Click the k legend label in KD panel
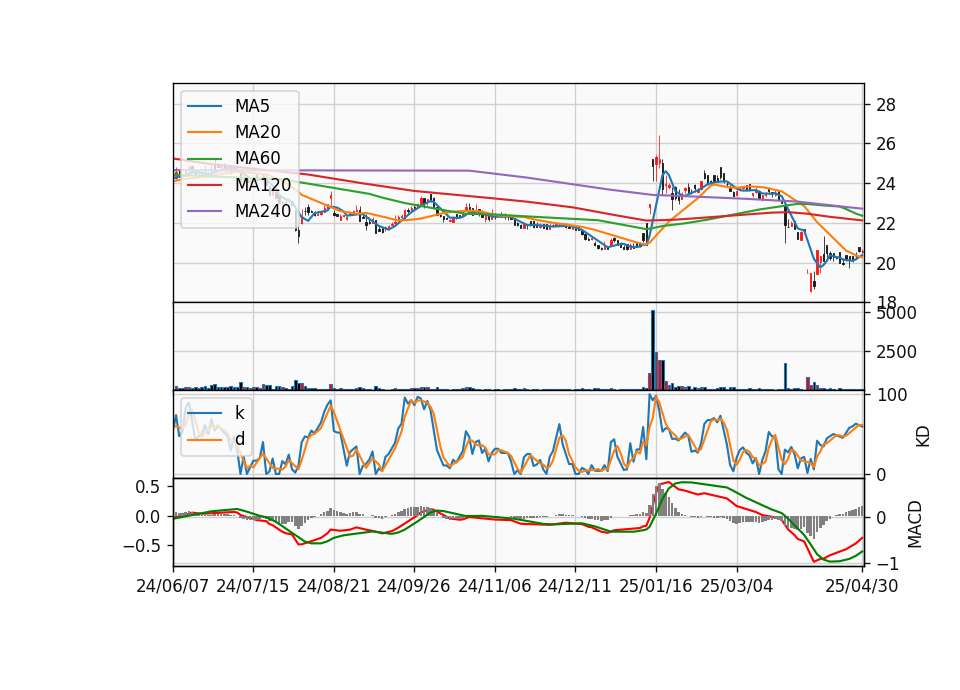The height and width of the screenshot is (690, 960). coord(239,413)
